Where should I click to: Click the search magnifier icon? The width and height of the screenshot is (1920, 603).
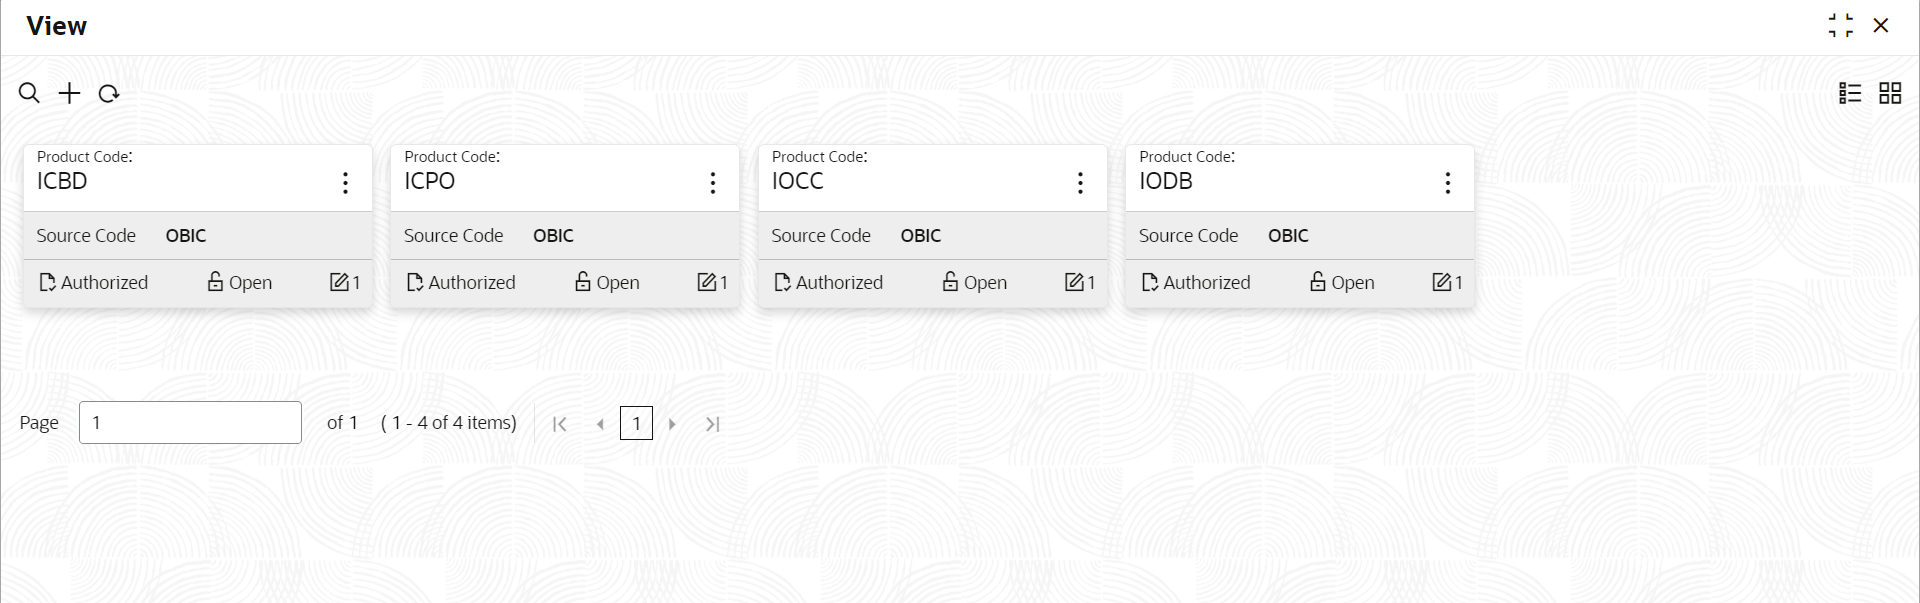[x=29, y=93]
